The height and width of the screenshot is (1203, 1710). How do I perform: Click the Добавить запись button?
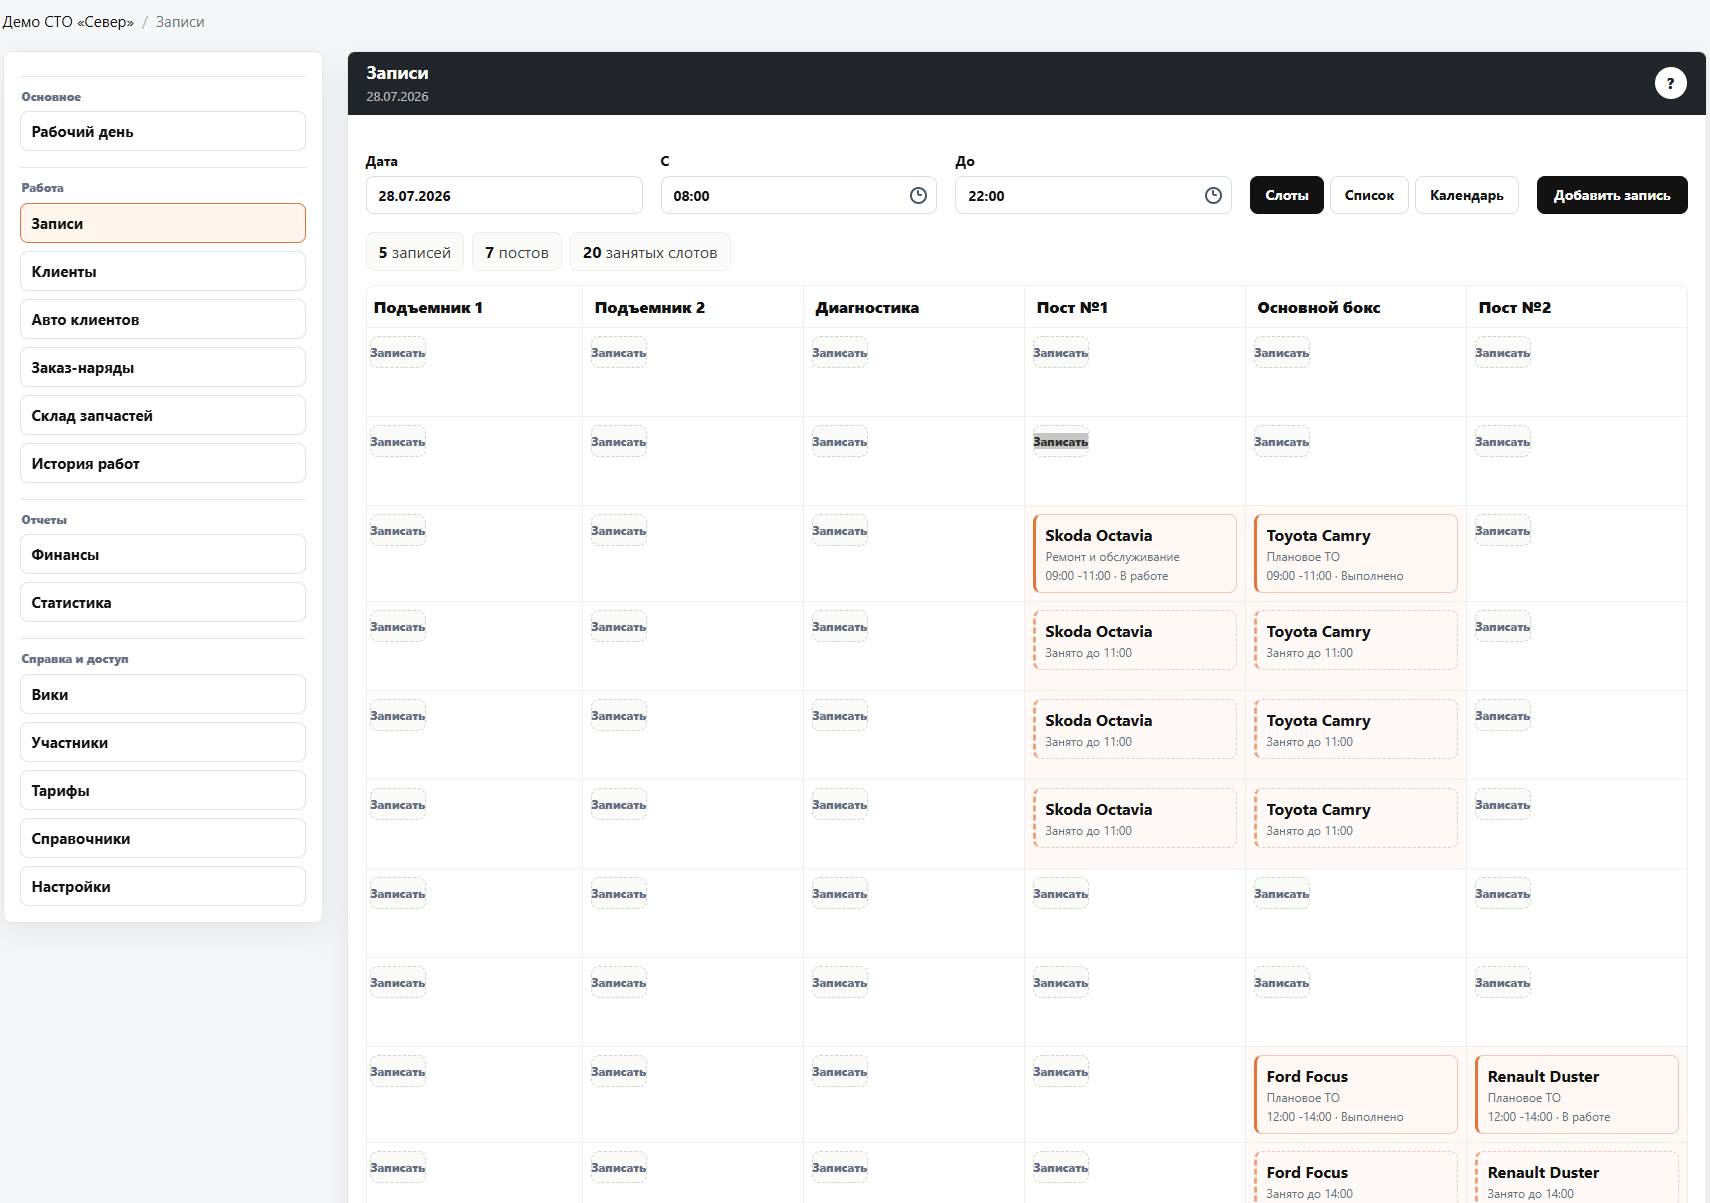tap(1612, 195)
